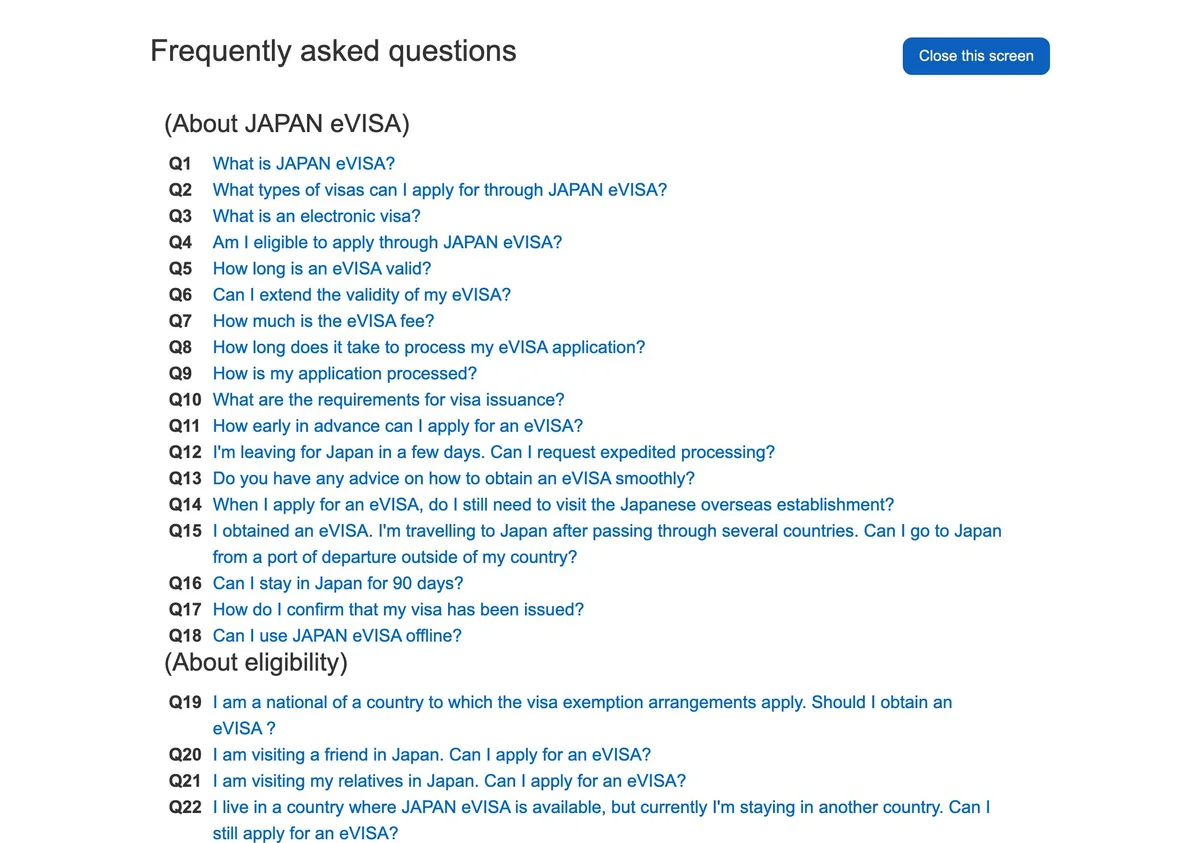View 'How early in advance can I apply'

point(398,426)
